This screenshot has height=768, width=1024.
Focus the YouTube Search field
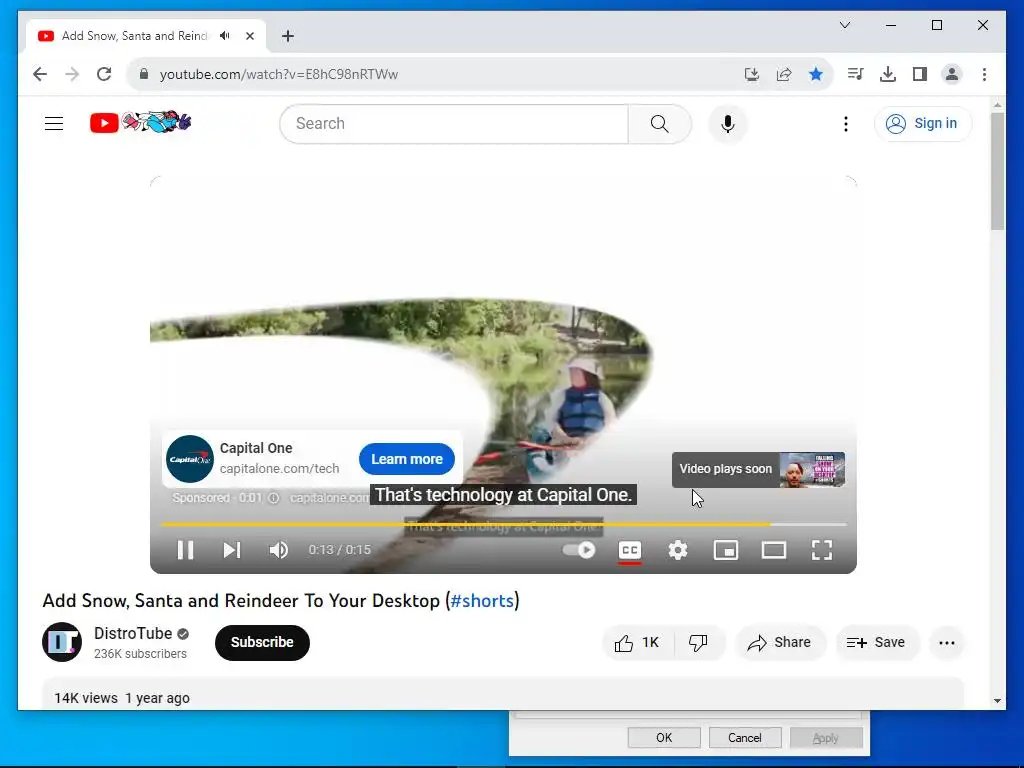pyautogui.click(x=454, y=123)
